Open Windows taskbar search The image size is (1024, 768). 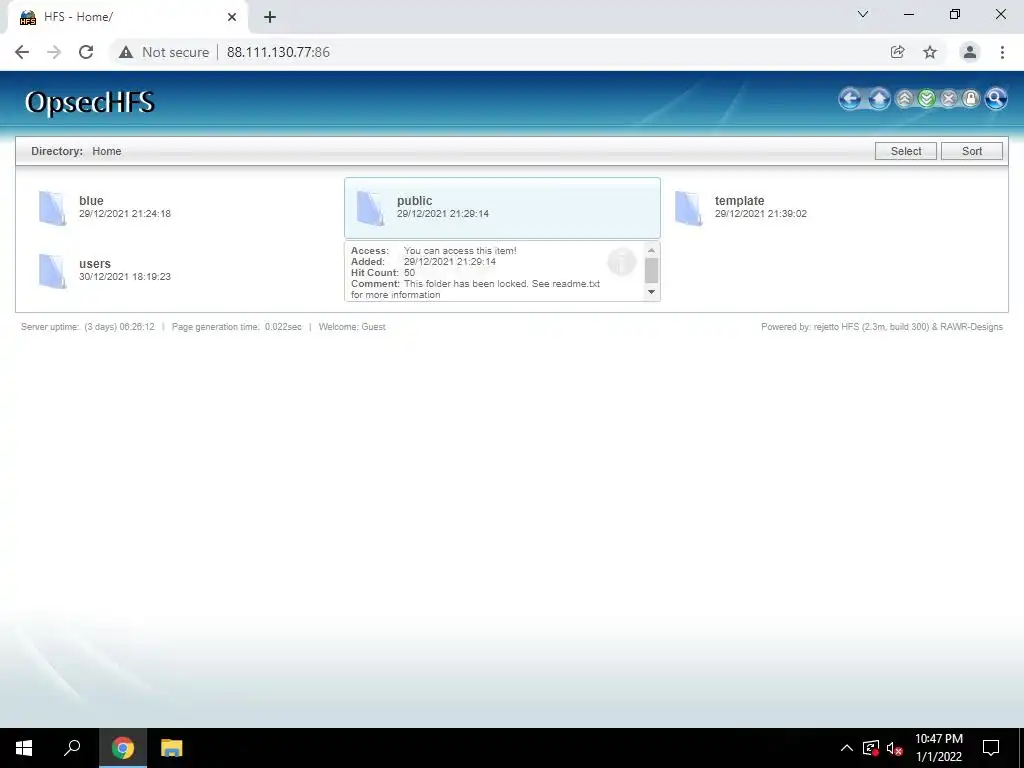pyautogui.click(x=72, y=748)
